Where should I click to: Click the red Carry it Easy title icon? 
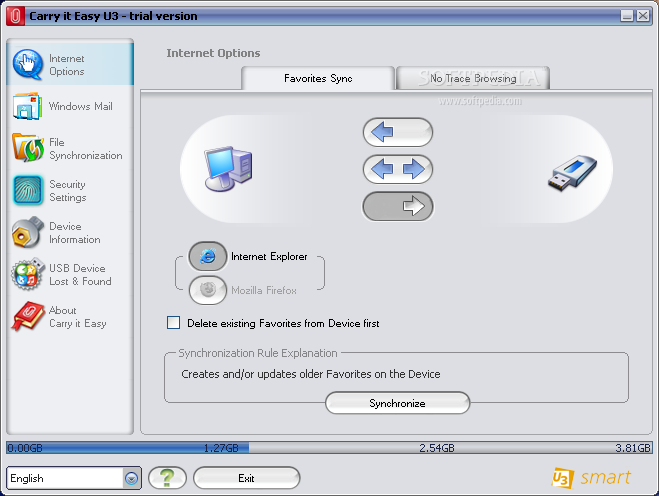(x=16, y=16)
